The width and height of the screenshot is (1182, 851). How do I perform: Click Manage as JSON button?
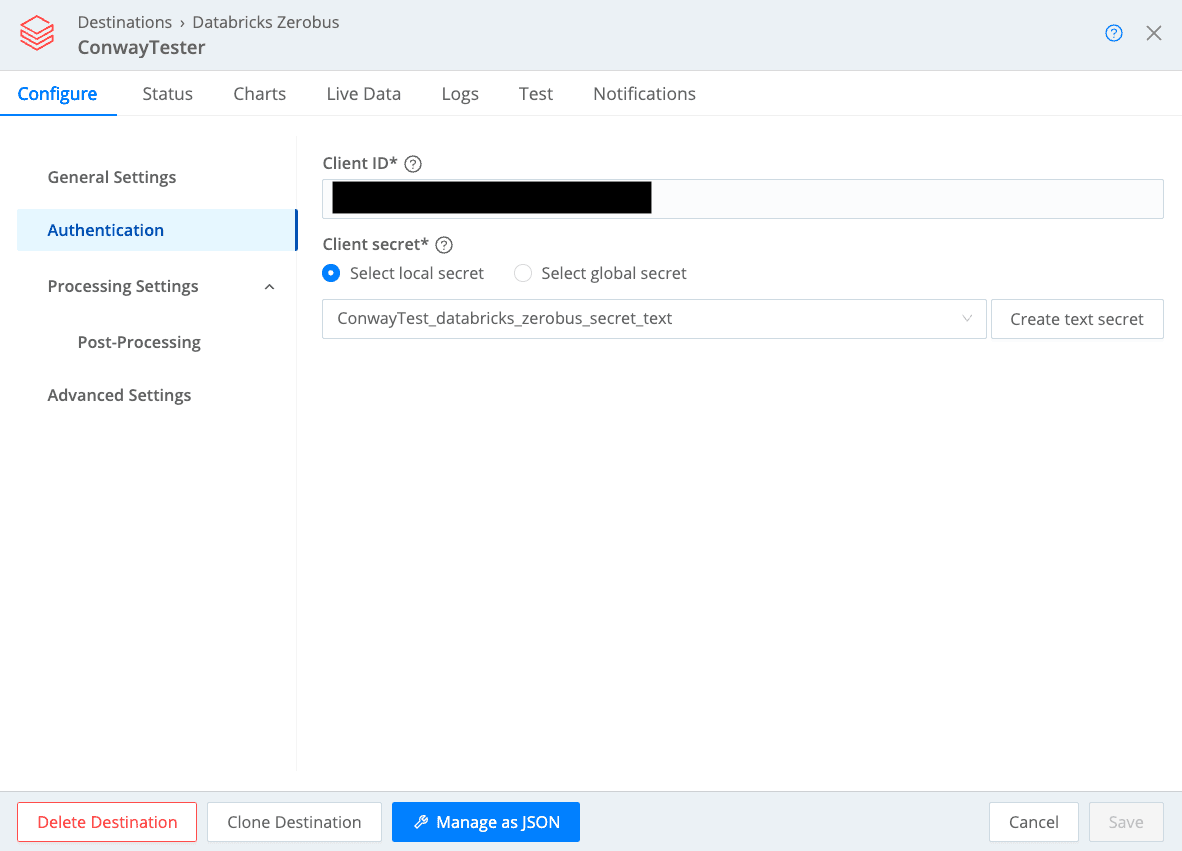[485, 822]
